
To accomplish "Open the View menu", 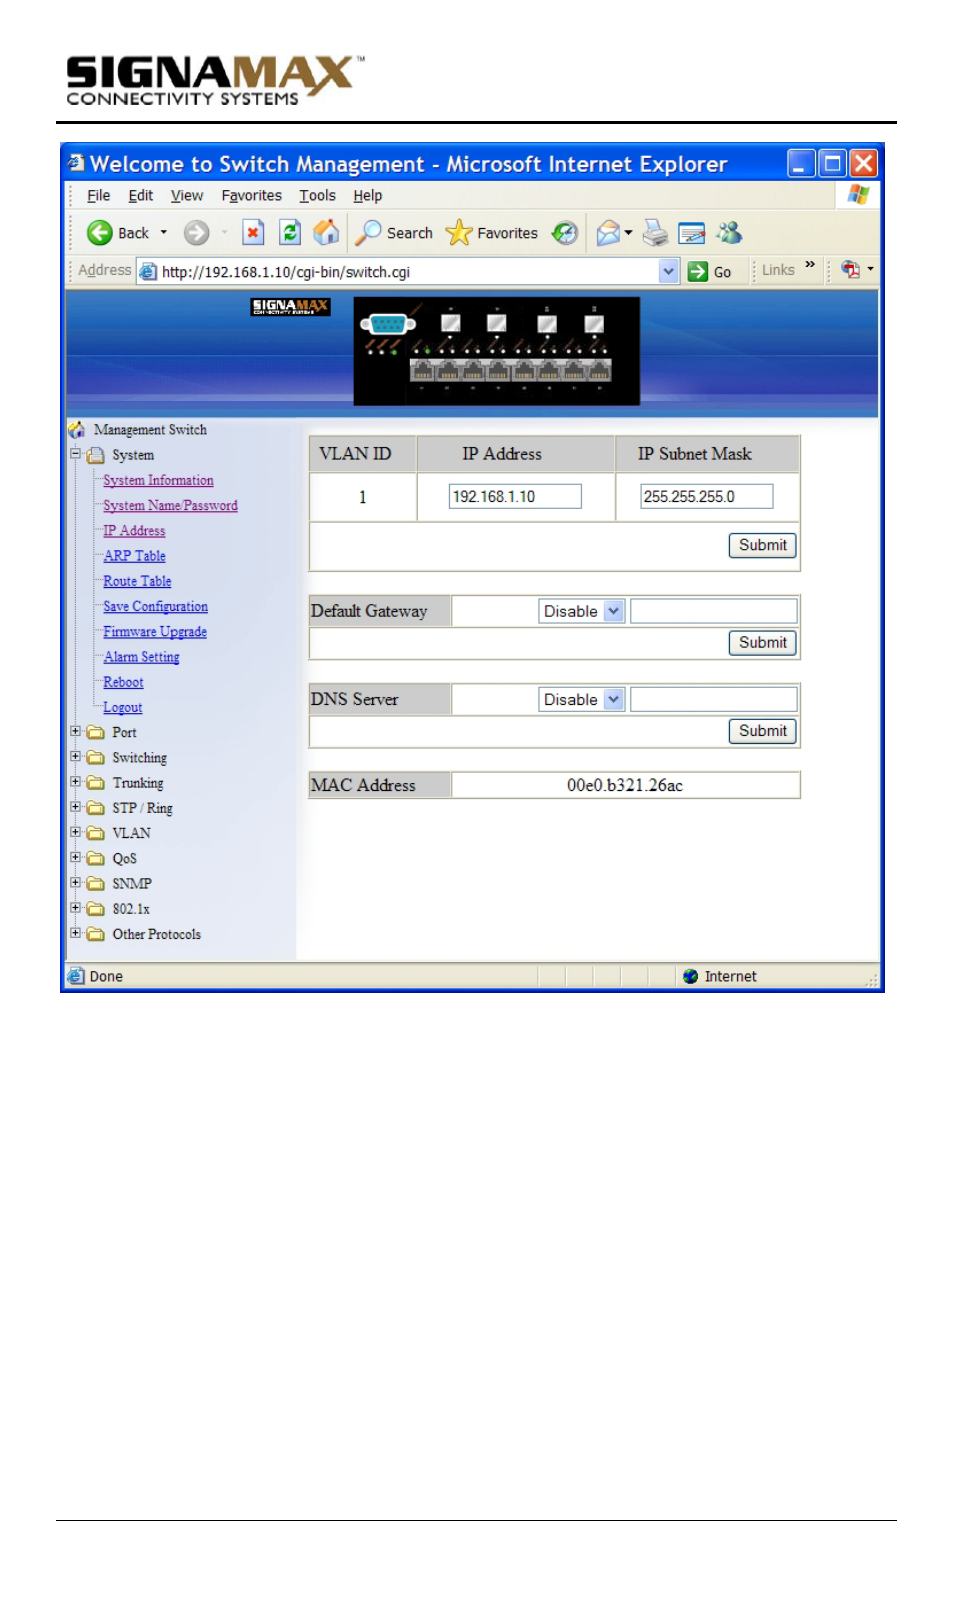I will click(x=187, y=196).
